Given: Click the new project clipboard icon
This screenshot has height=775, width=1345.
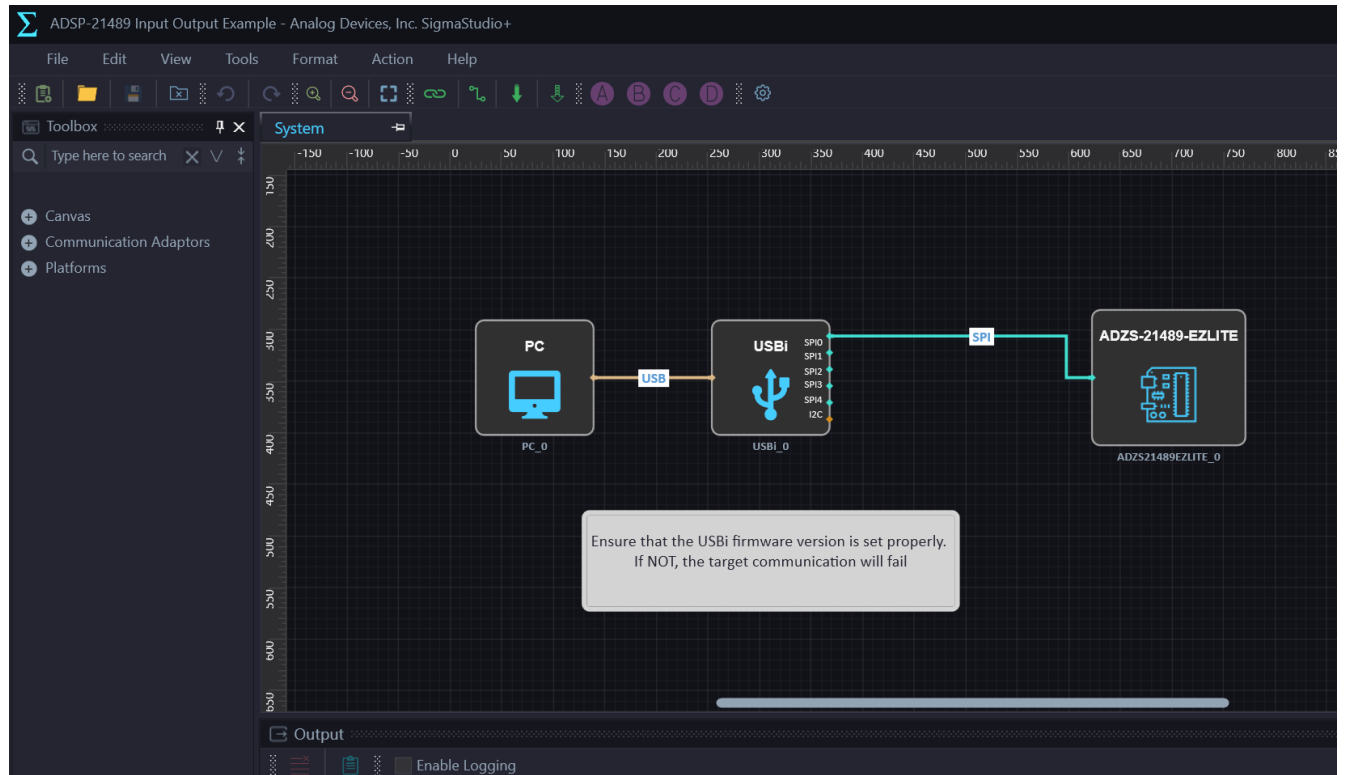Looking at the screenshot, I should pos(43,94).
